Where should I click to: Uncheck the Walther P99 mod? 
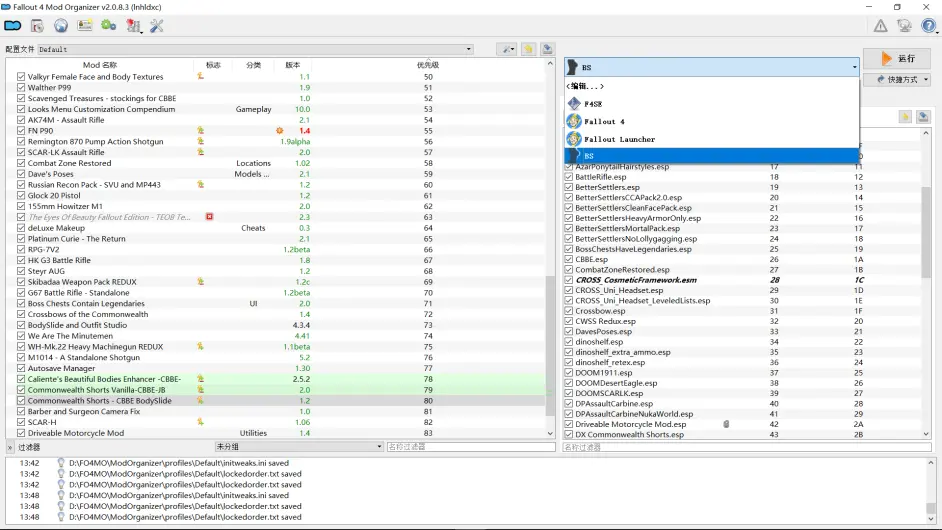click(x=21, y=87)
